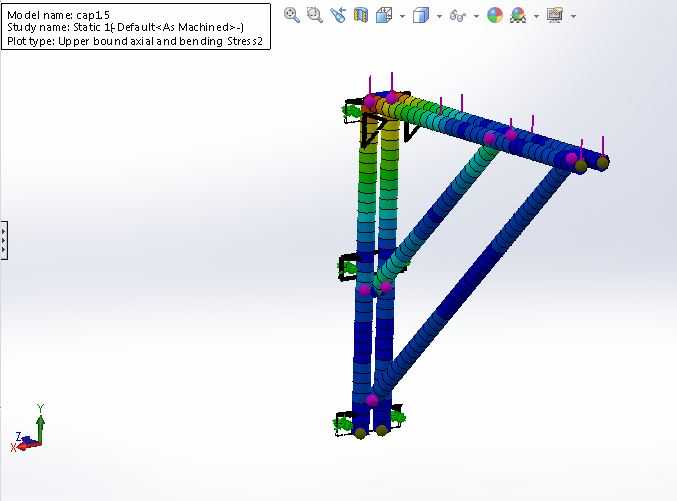Click the Zoom to Fit icon
Screen dimensions: 677x501
[292, 15]
